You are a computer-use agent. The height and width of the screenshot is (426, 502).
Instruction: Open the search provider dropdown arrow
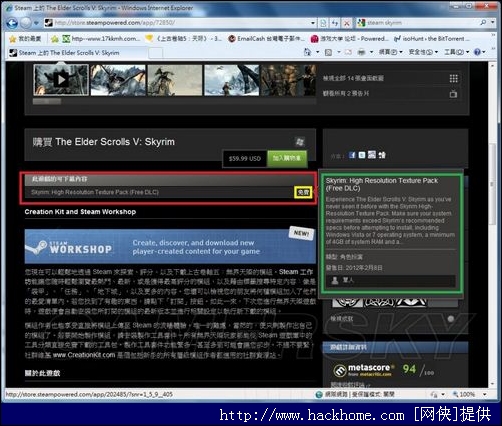point(492,22)
